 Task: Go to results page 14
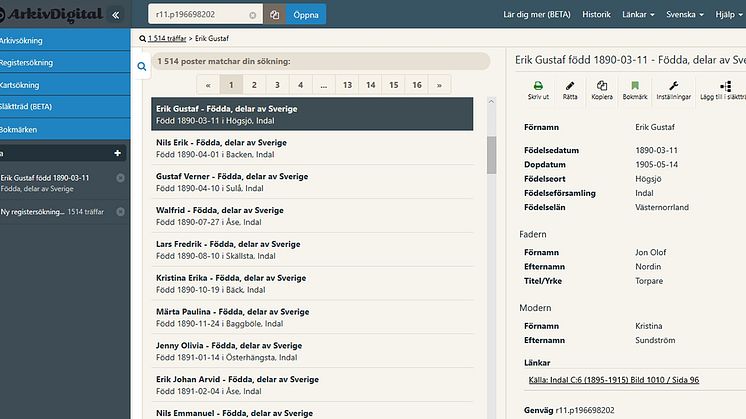pyautogui.click(x=371, y=85)
